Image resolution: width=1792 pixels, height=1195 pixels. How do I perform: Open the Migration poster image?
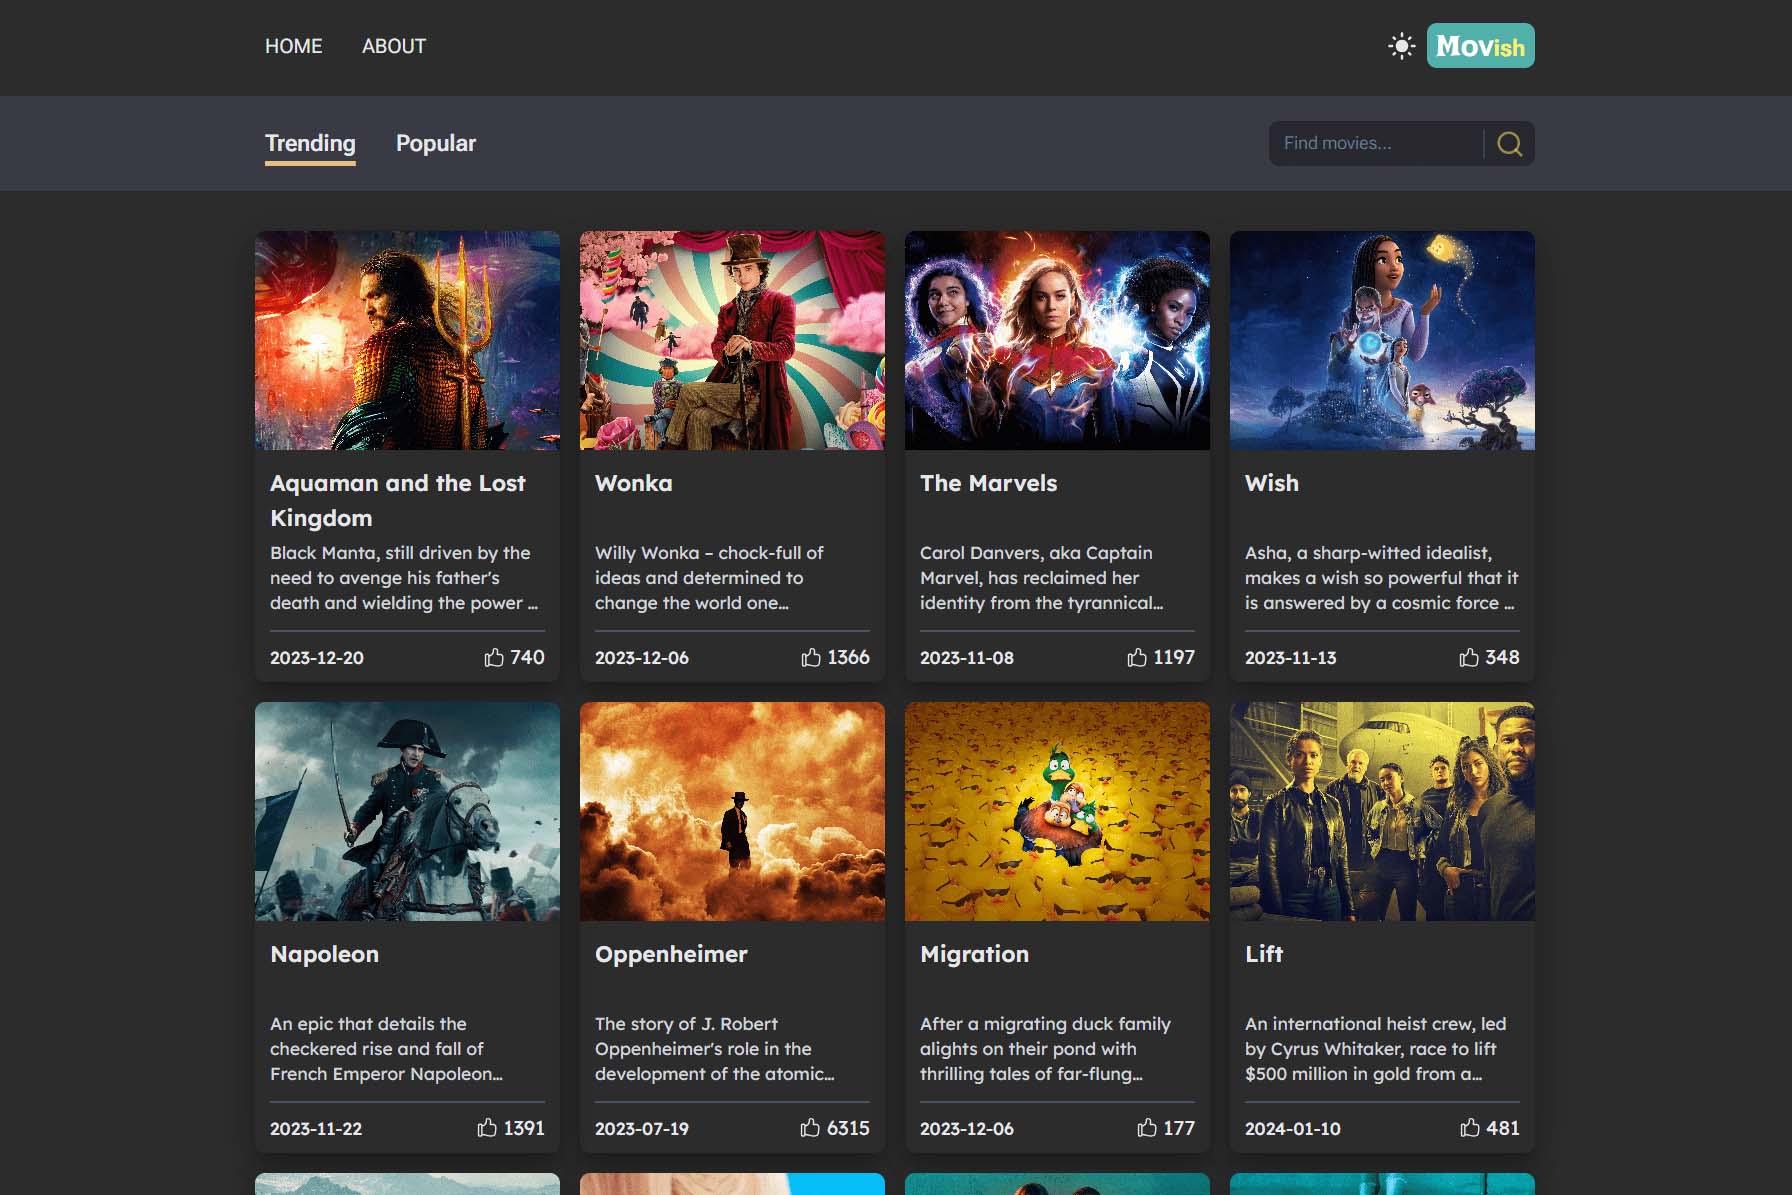coord(1057,811)
